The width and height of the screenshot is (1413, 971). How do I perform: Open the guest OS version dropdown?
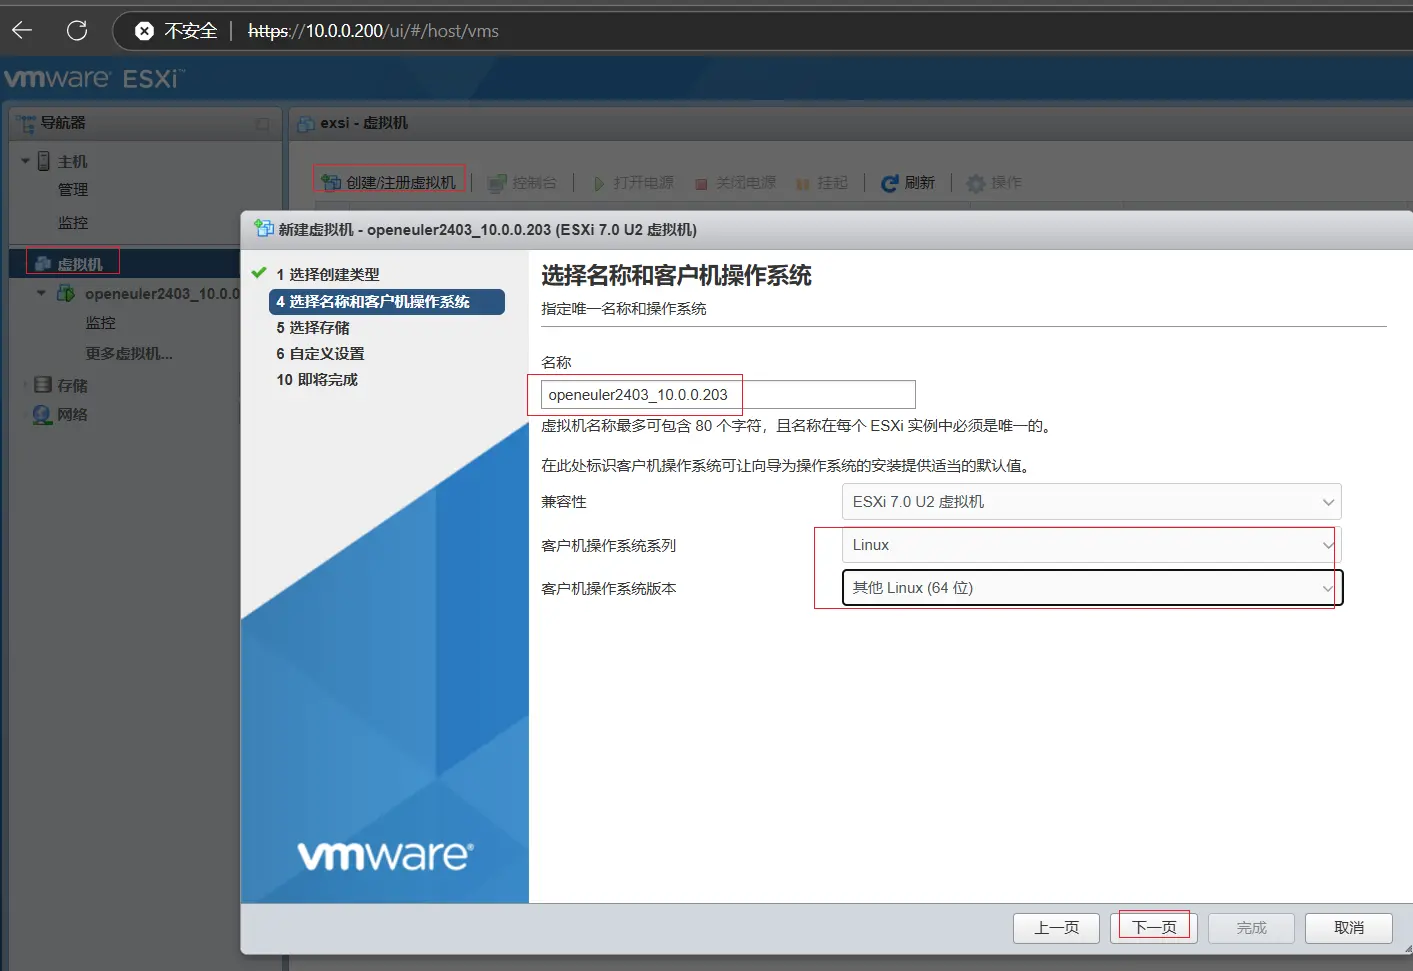[1091, 588]
